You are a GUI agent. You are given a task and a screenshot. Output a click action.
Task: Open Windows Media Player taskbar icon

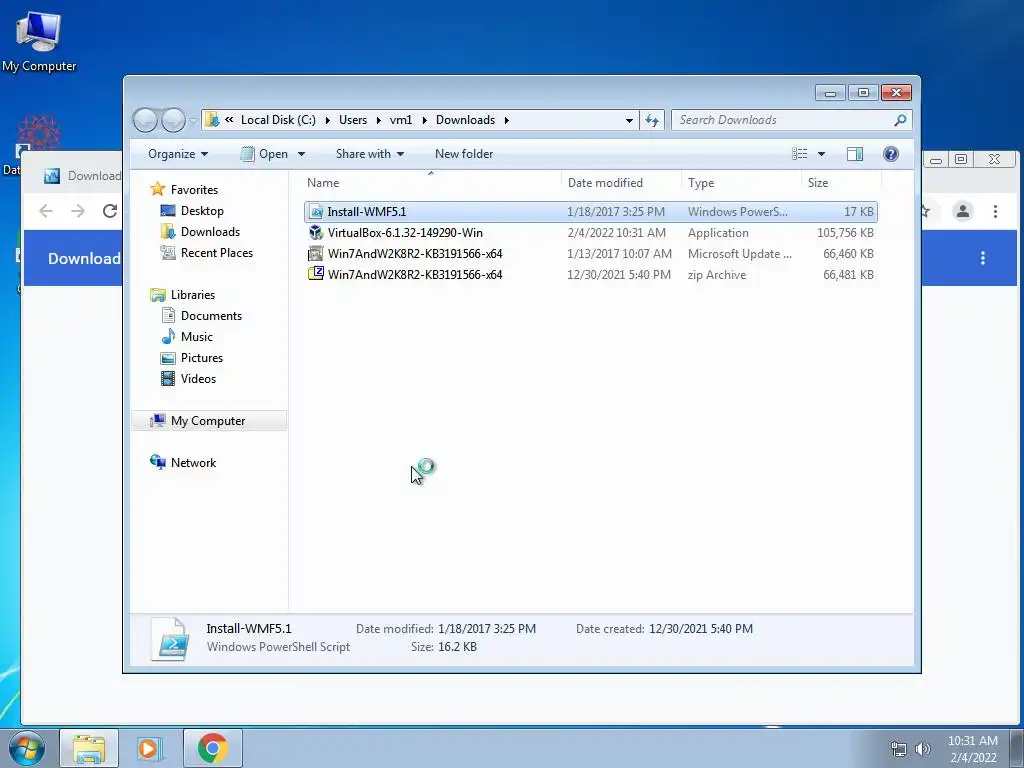(x=150, y=748)
